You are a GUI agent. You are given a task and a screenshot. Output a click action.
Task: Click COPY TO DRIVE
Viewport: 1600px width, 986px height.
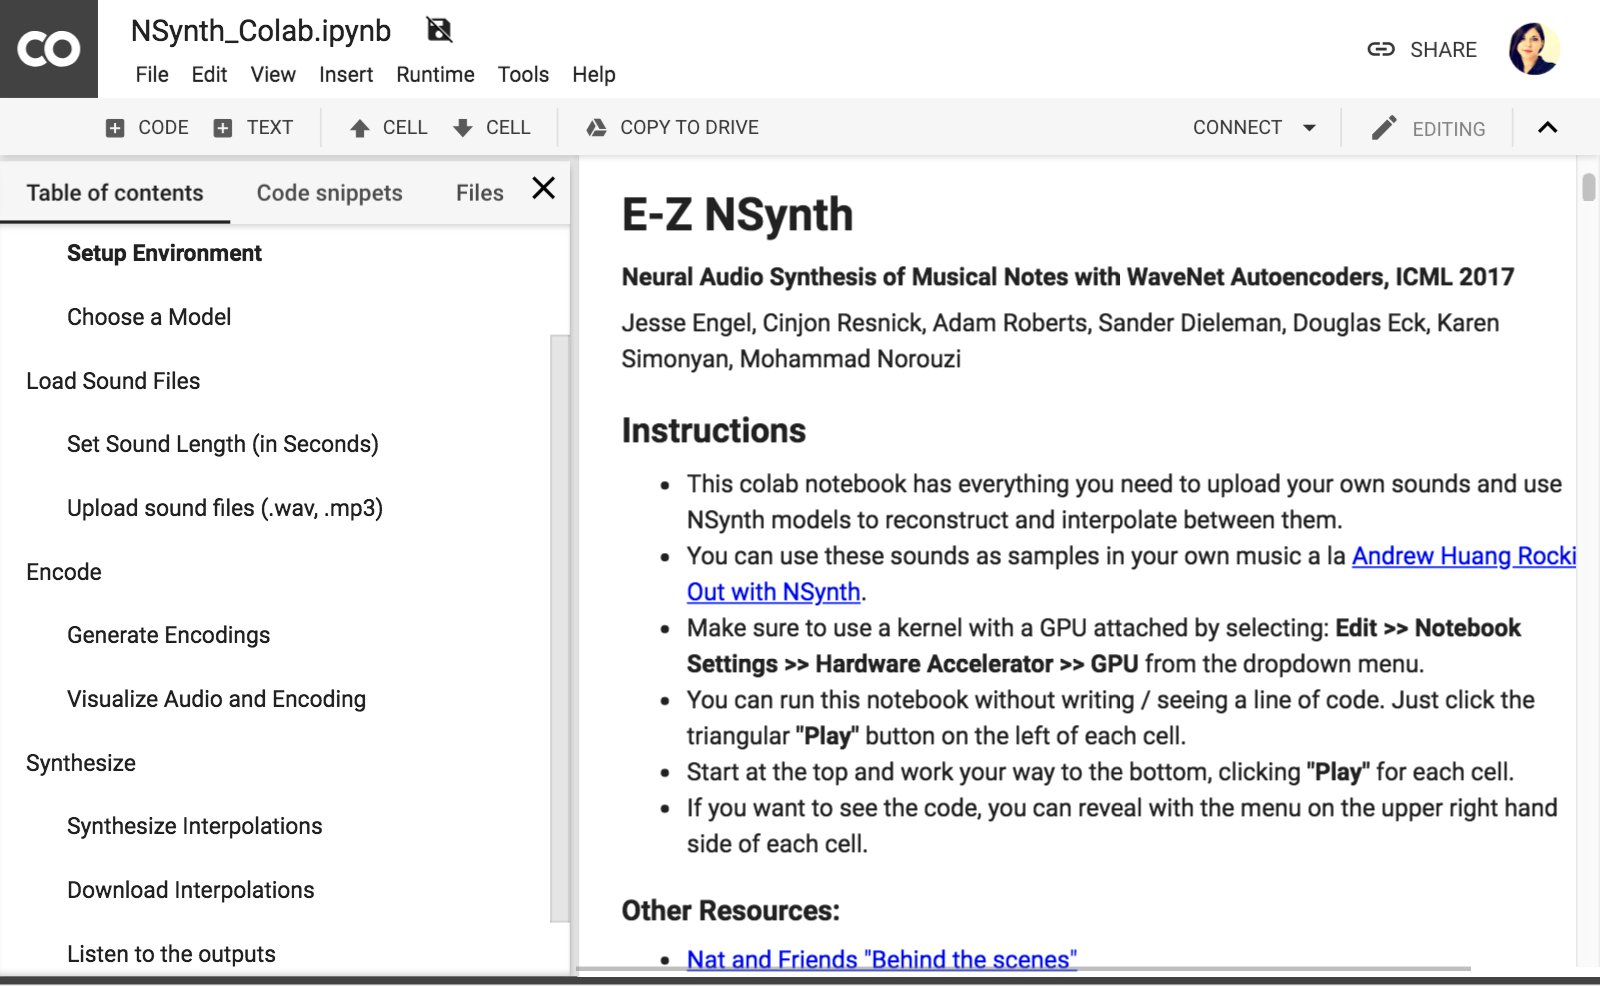(x=673, y=128)
